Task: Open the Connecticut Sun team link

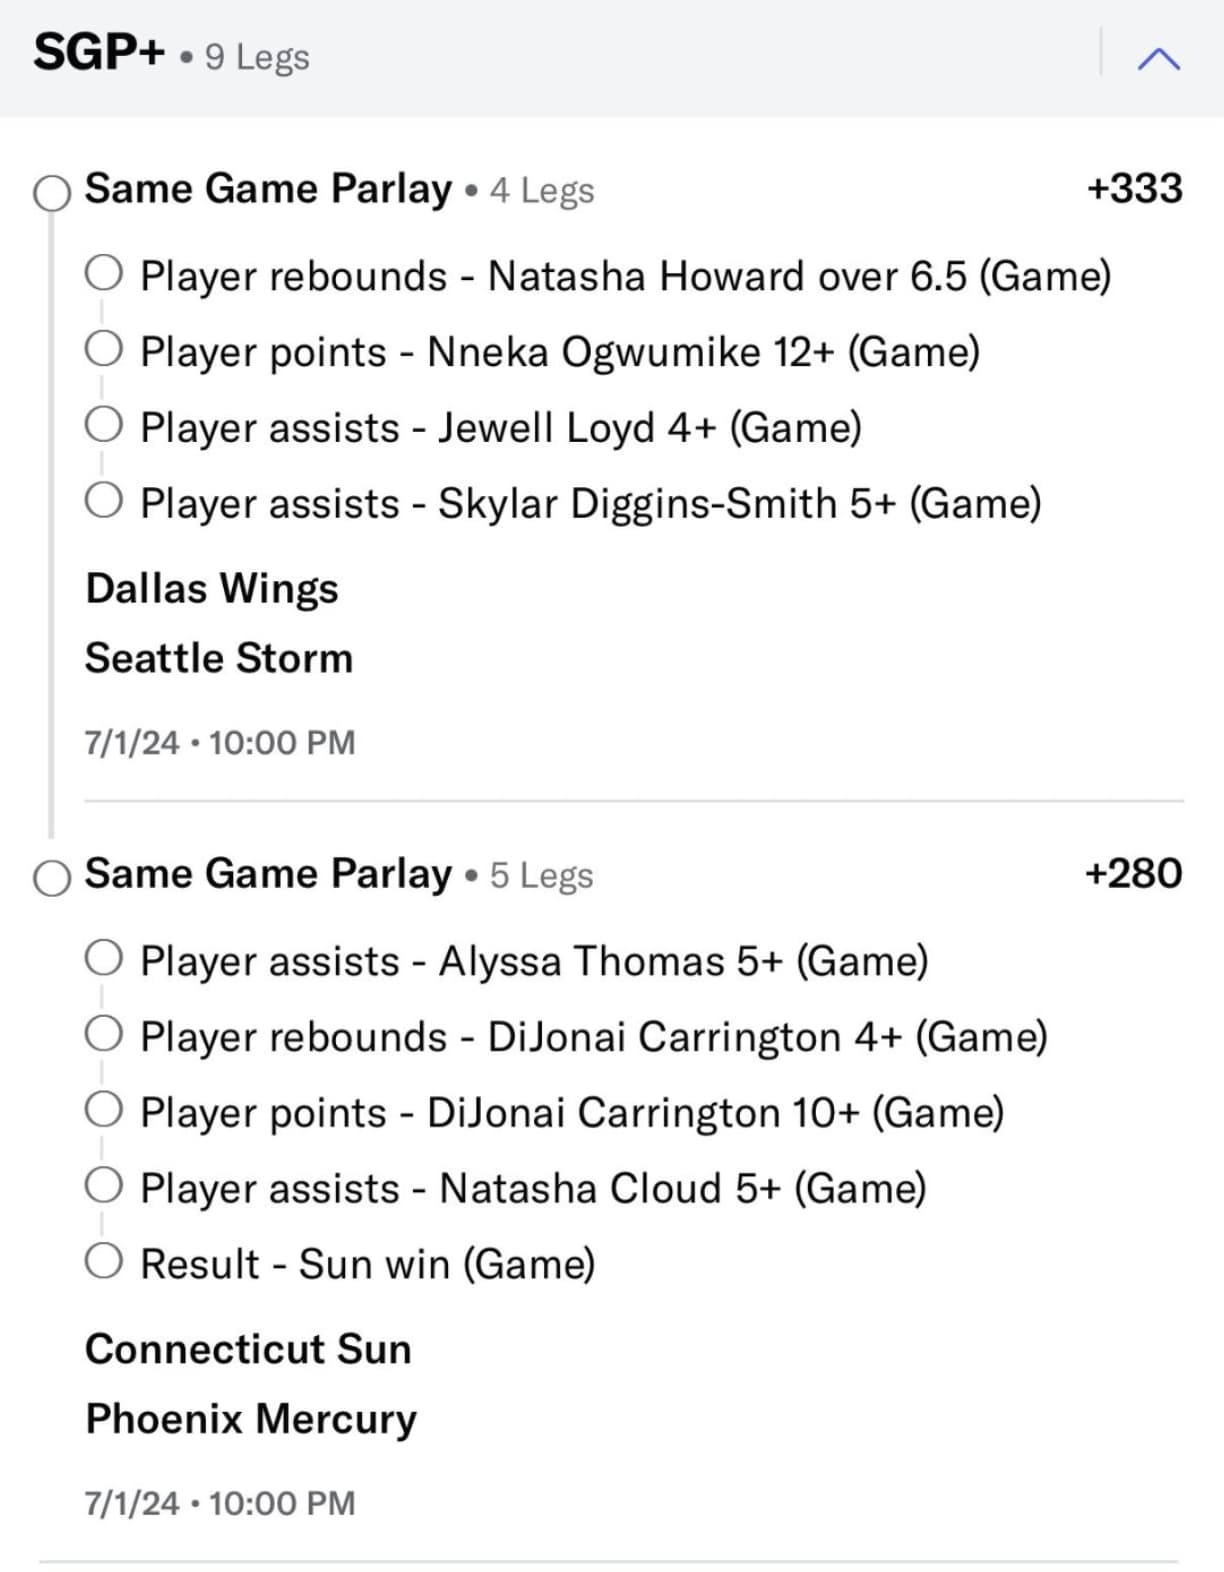Action: tap(248, 1349)
